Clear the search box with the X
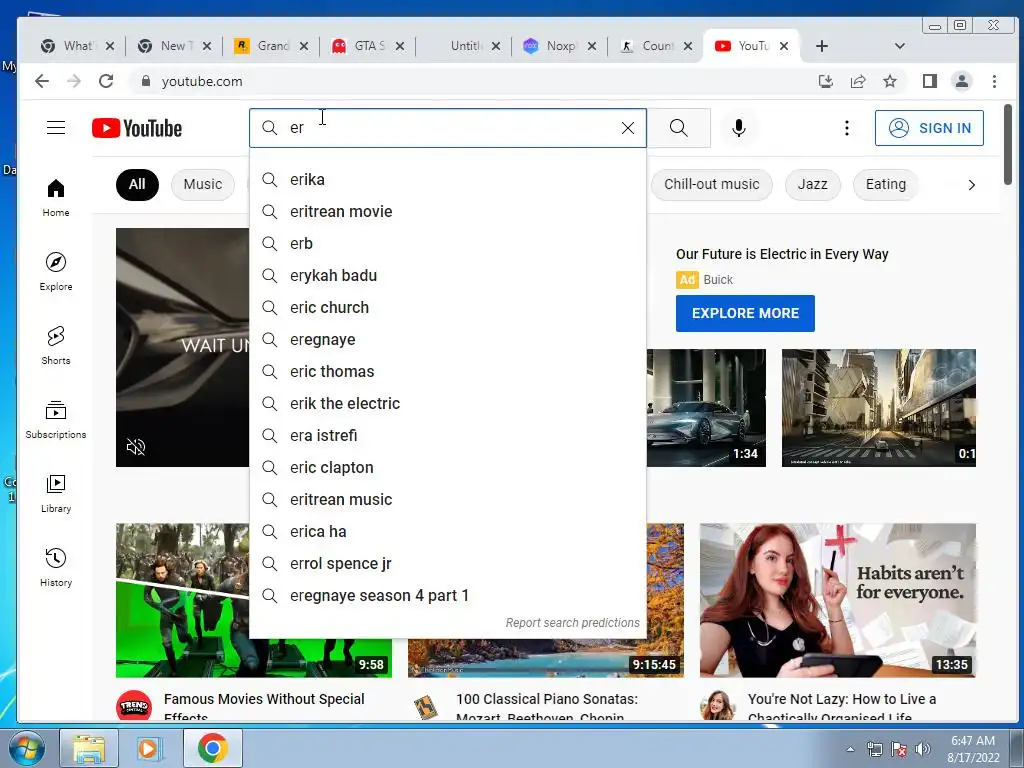 (628, 128)
